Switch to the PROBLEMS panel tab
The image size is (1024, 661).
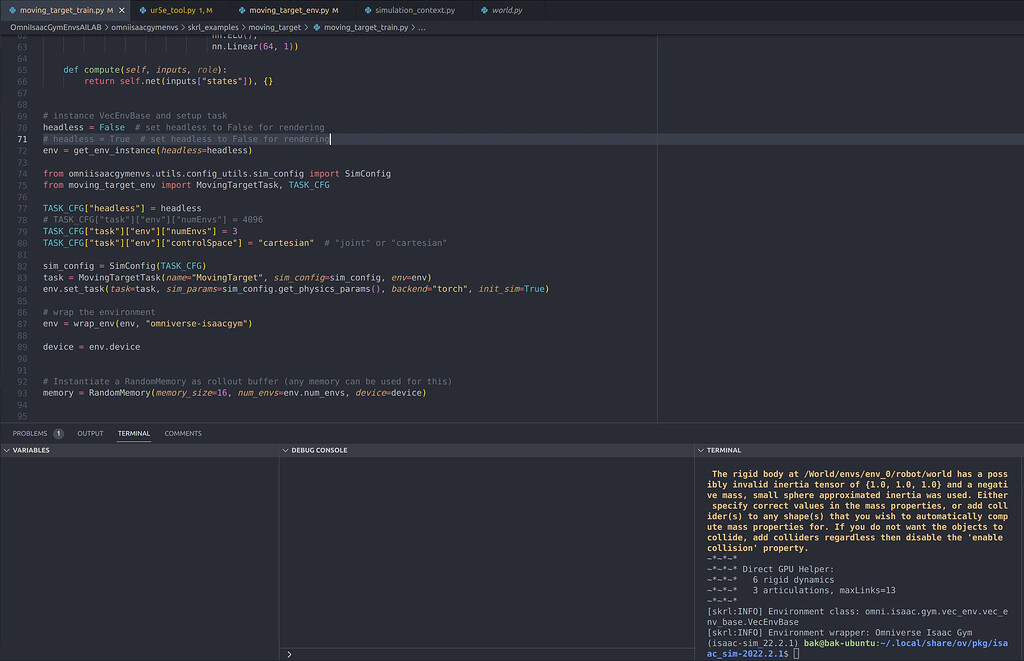click(x=30, y=433)
